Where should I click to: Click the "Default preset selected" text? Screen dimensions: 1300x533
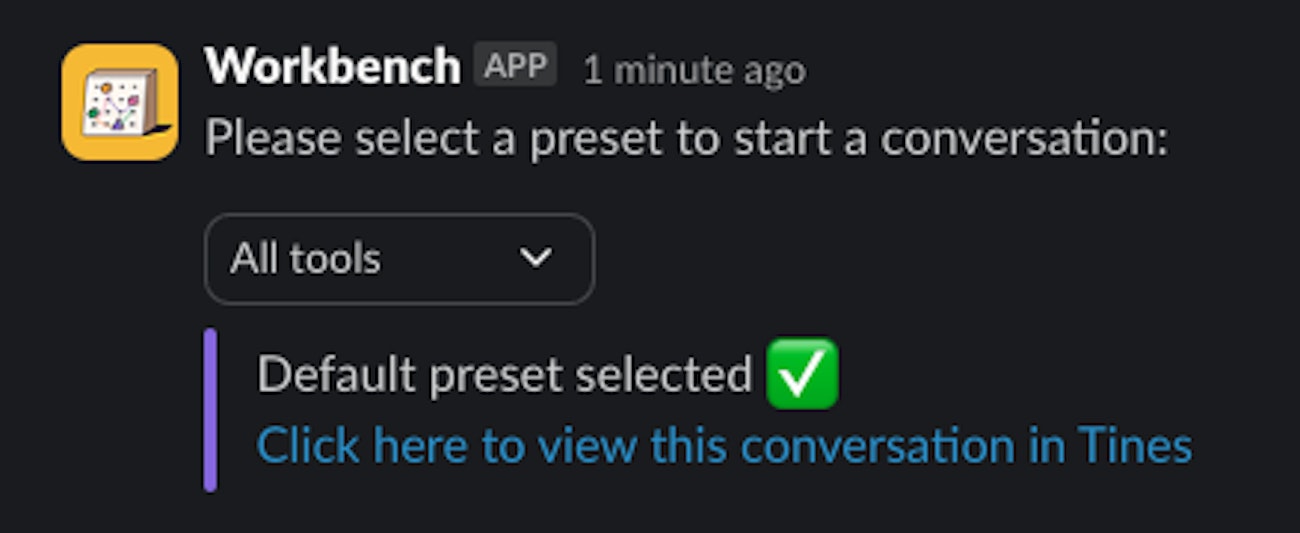(x=504, y=375)
